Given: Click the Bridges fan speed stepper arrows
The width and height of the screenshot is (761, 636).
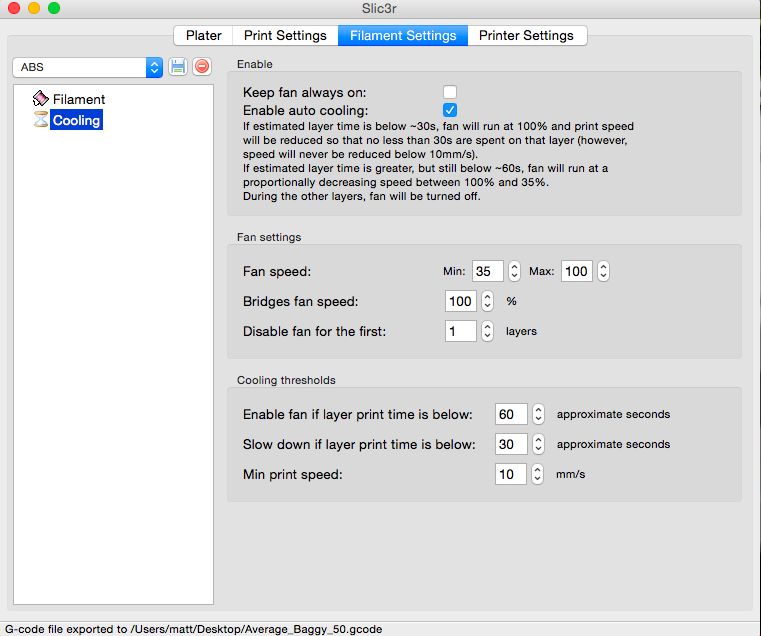Looking at the screenshot, I should 487,301.
